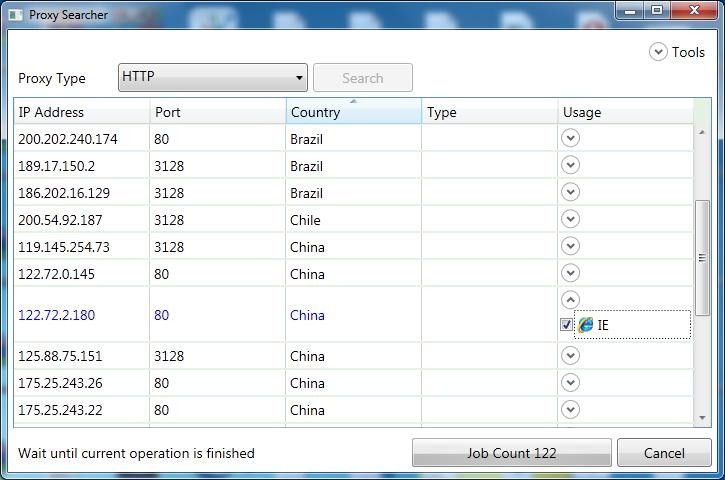The image size is (725, 480).
Task: Uncheck the IE proxy usage checkbox
Action: (566, 325)
